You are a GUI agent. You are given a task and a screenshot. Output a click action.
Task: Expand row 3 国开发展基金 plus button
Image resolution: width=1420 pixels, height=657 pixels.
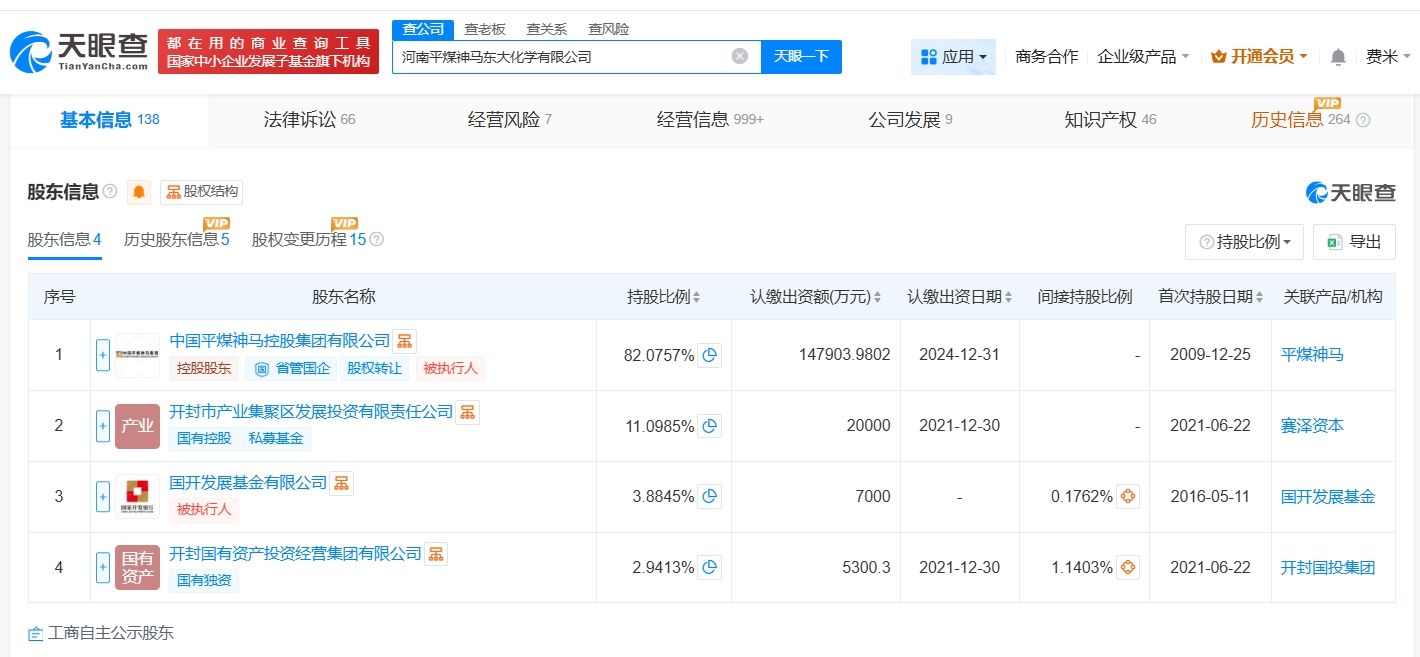[103, 497]
